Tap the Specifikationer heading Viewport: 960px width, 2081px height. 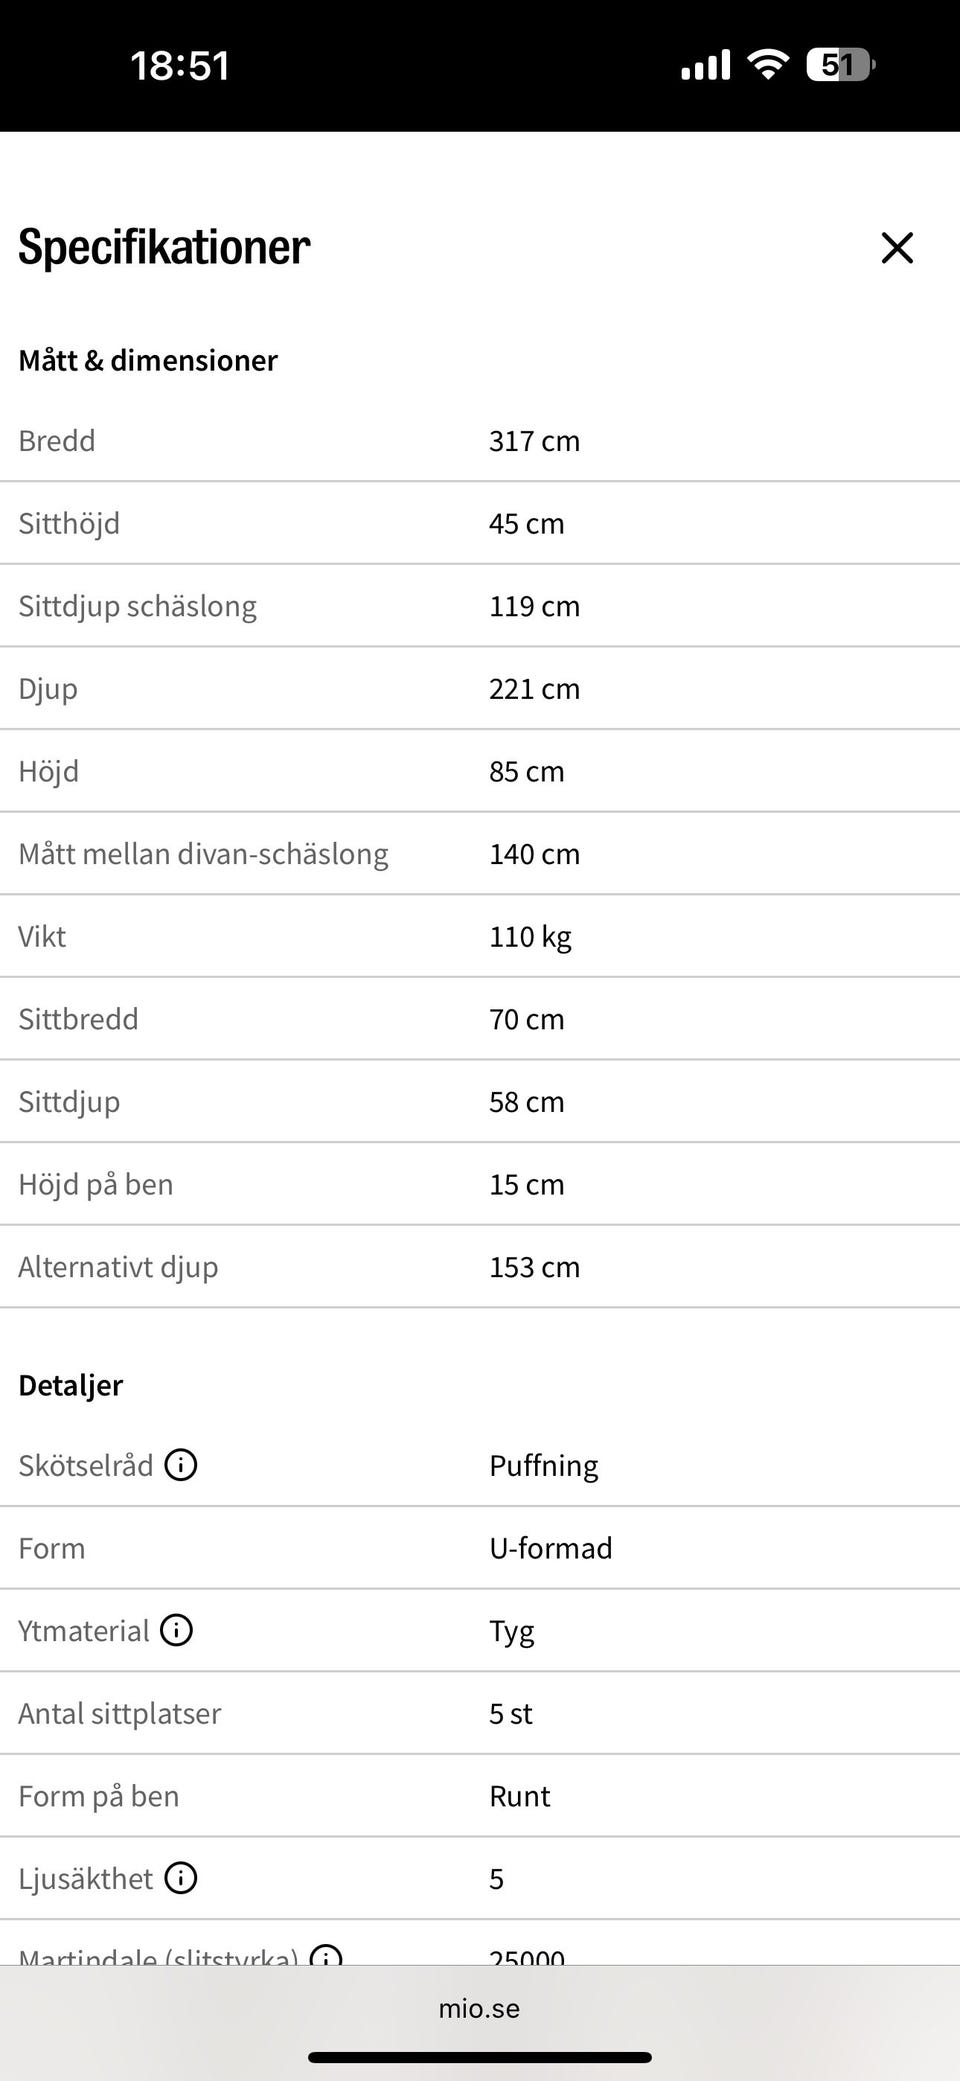coord(165,247)
